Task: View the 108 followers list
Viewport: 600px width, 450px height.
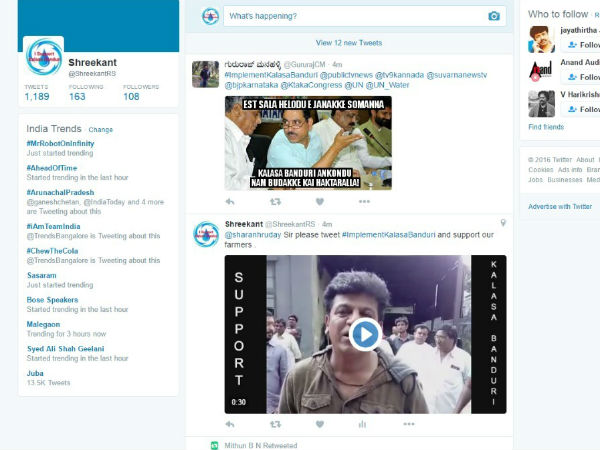Action: point(140,93)
